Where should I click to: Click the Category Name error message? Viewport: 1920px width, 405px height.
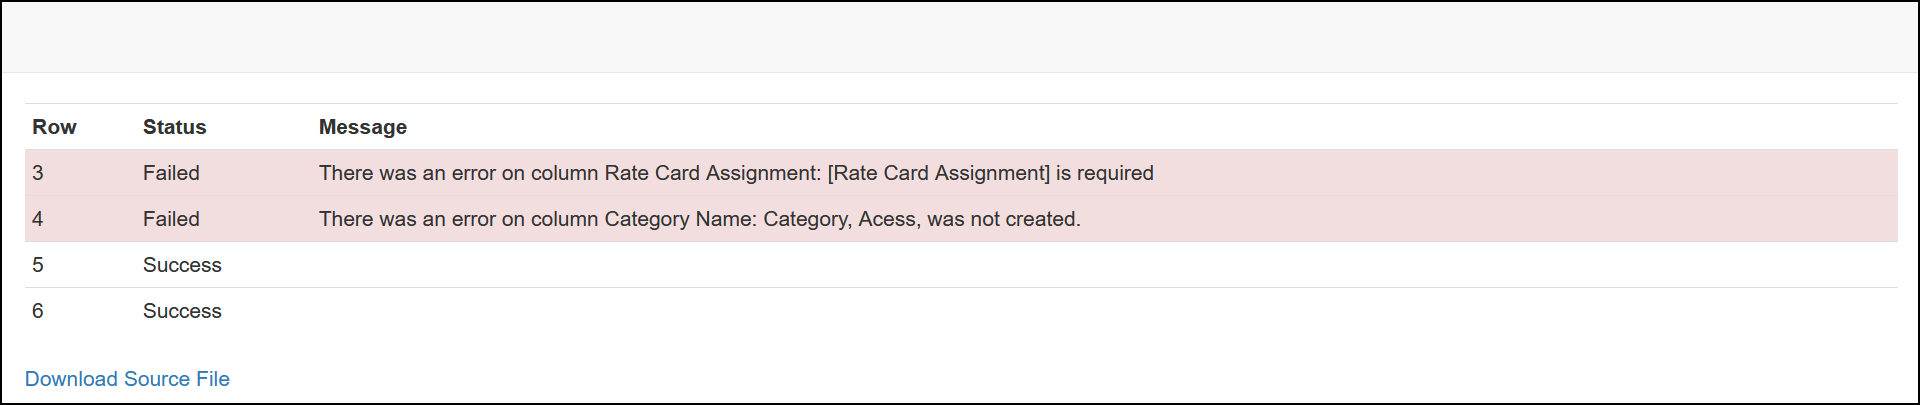pos(700,219)
